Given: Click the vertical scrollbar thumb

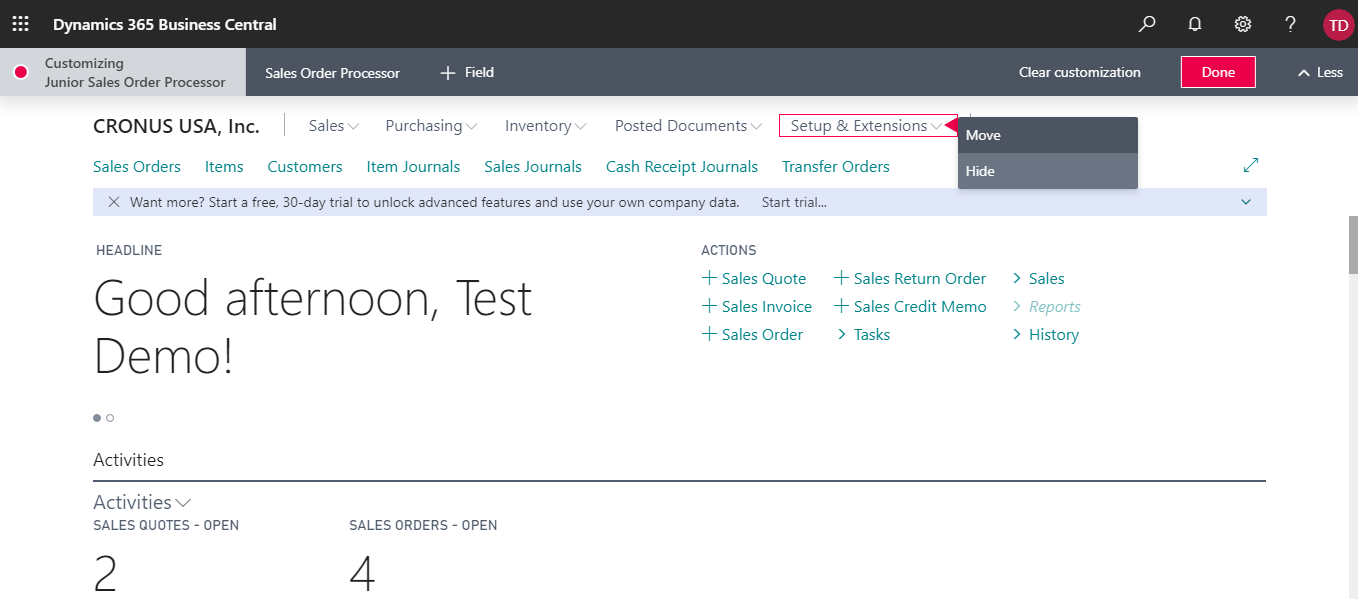Looking at the screenshot, I should pos(1353,243).
